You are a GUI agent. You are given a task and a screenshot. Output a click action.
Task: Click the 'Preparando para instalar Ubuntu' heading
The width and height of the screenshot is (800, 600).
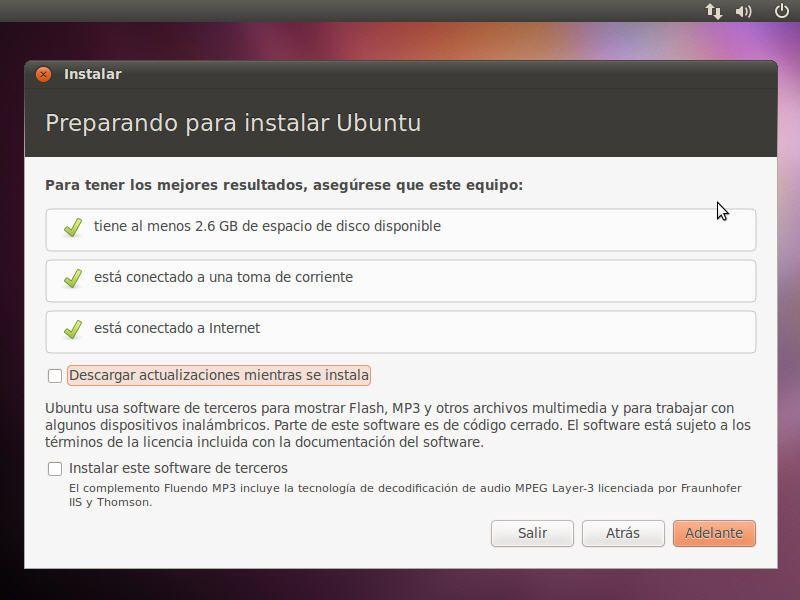click(233, 123)
